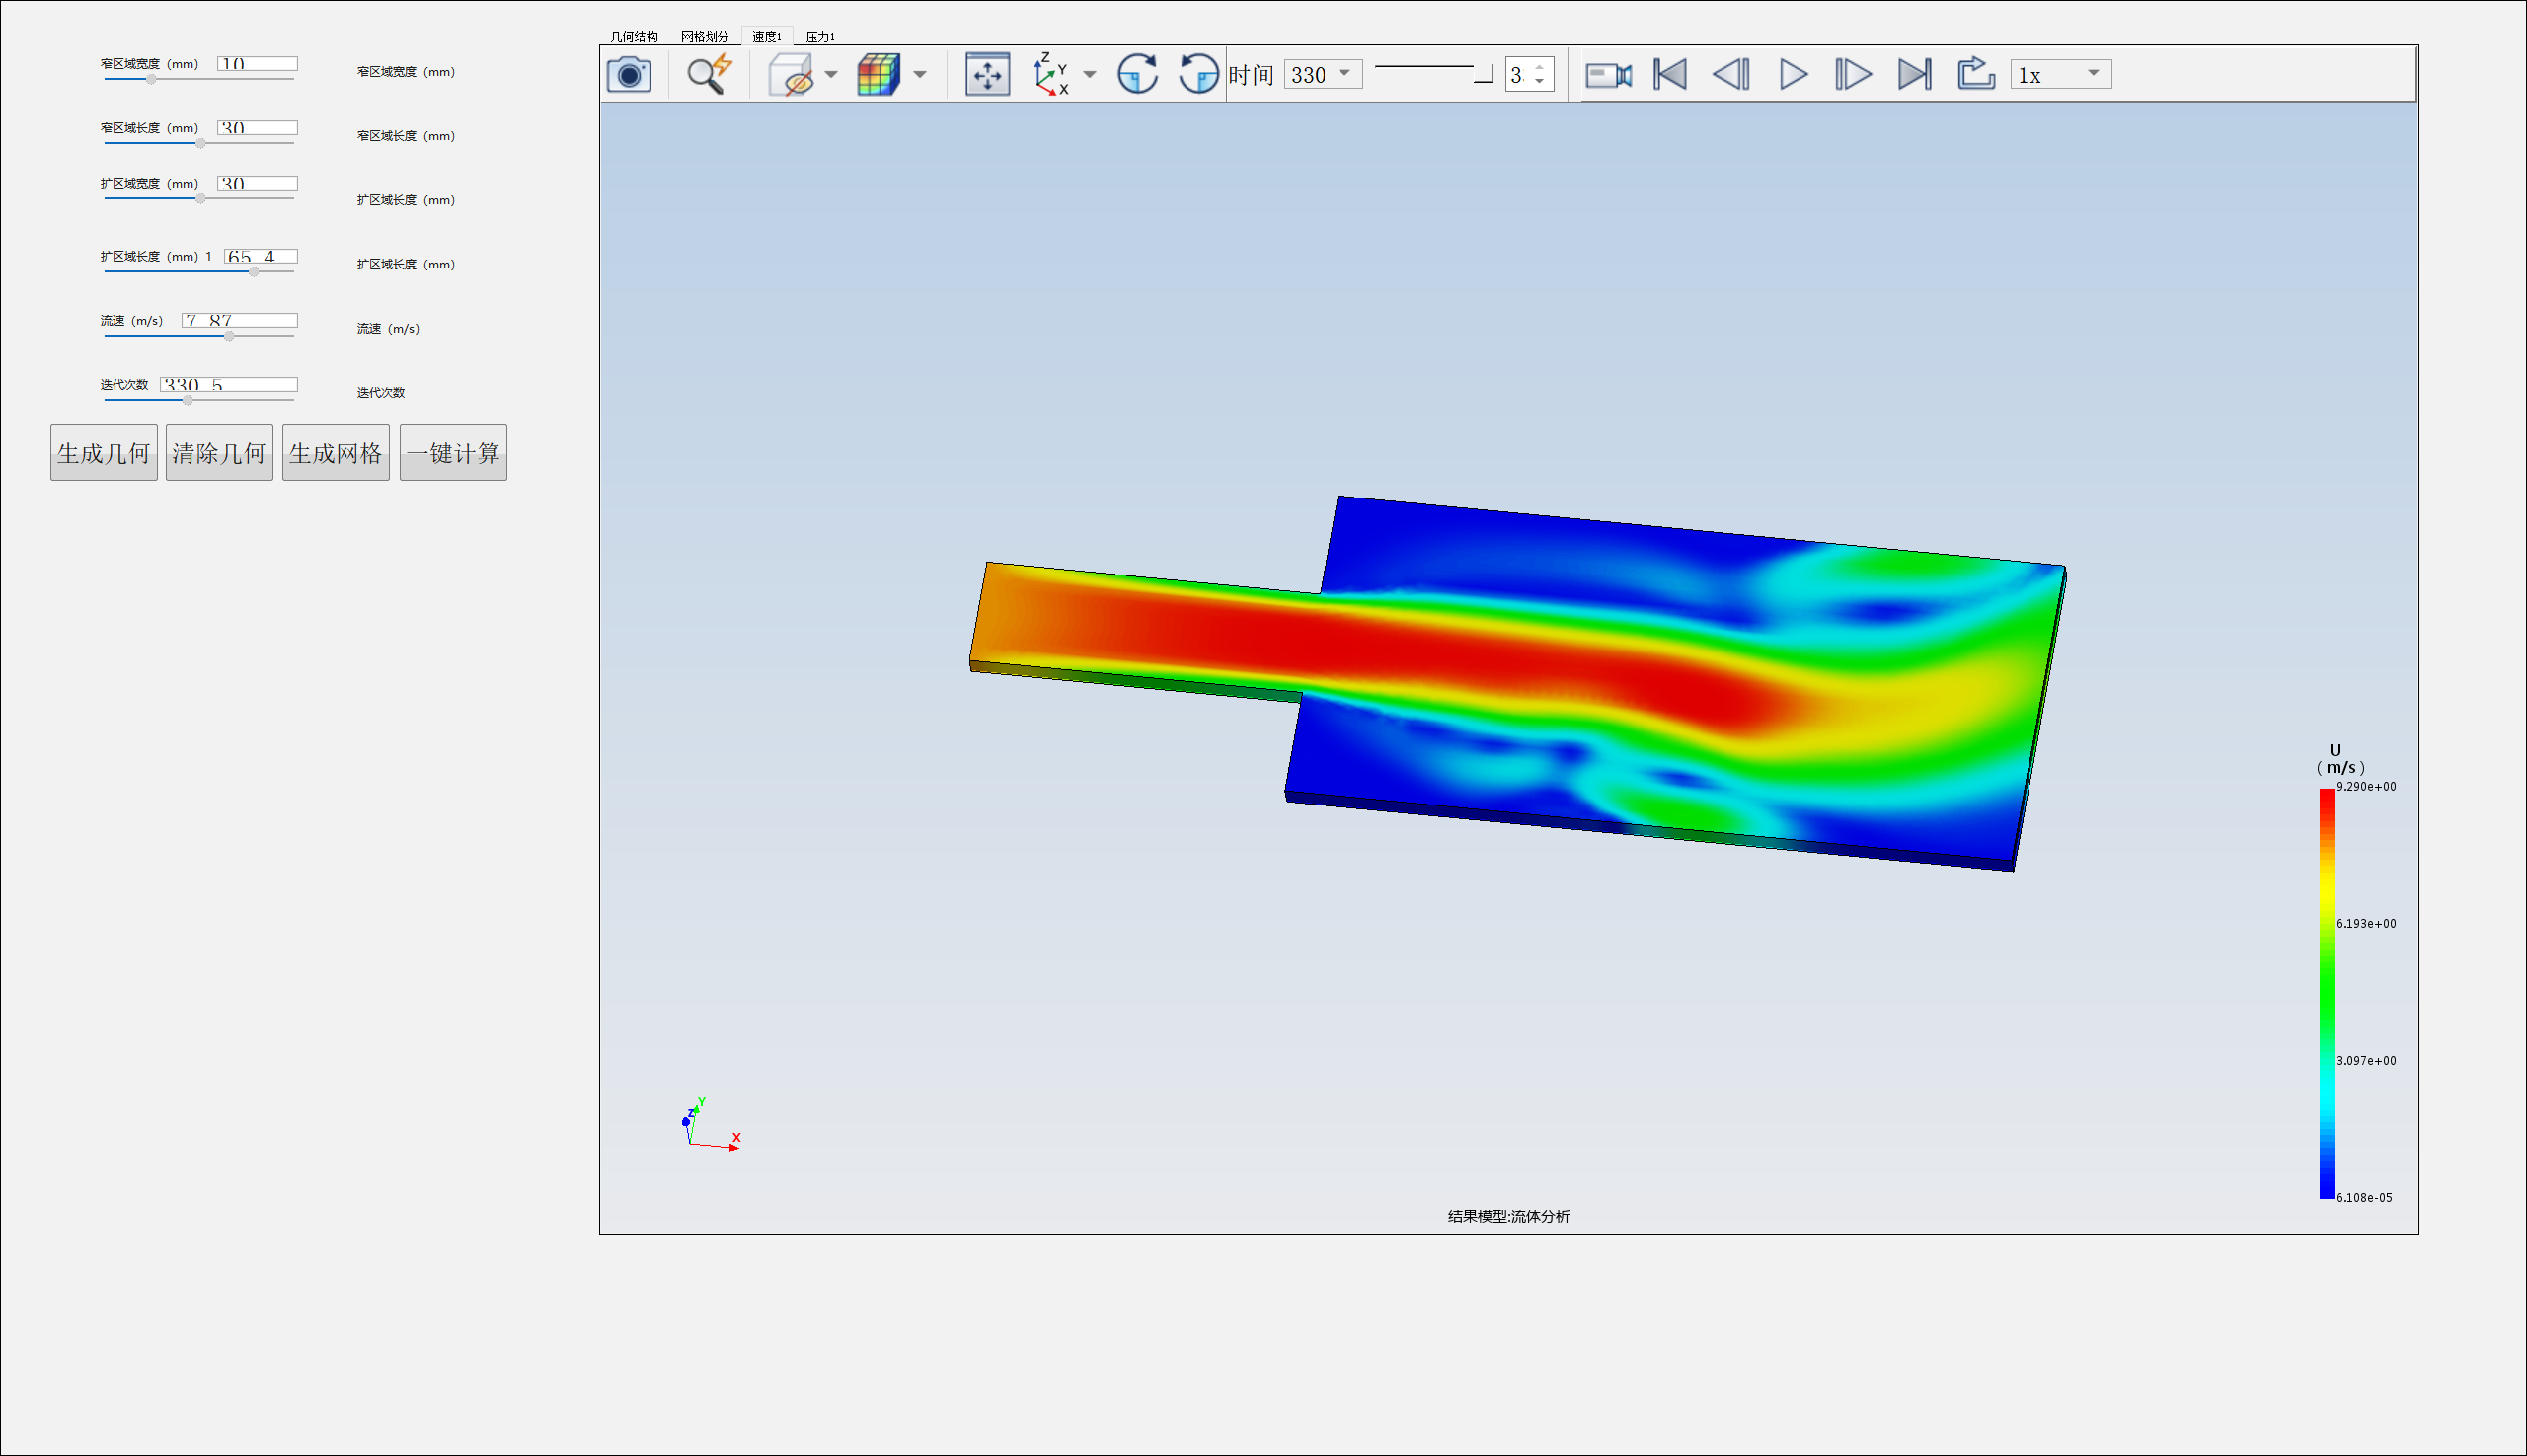Rotate the view counterclockwise
2527x1456 pixels.
tap(1198, 75)
